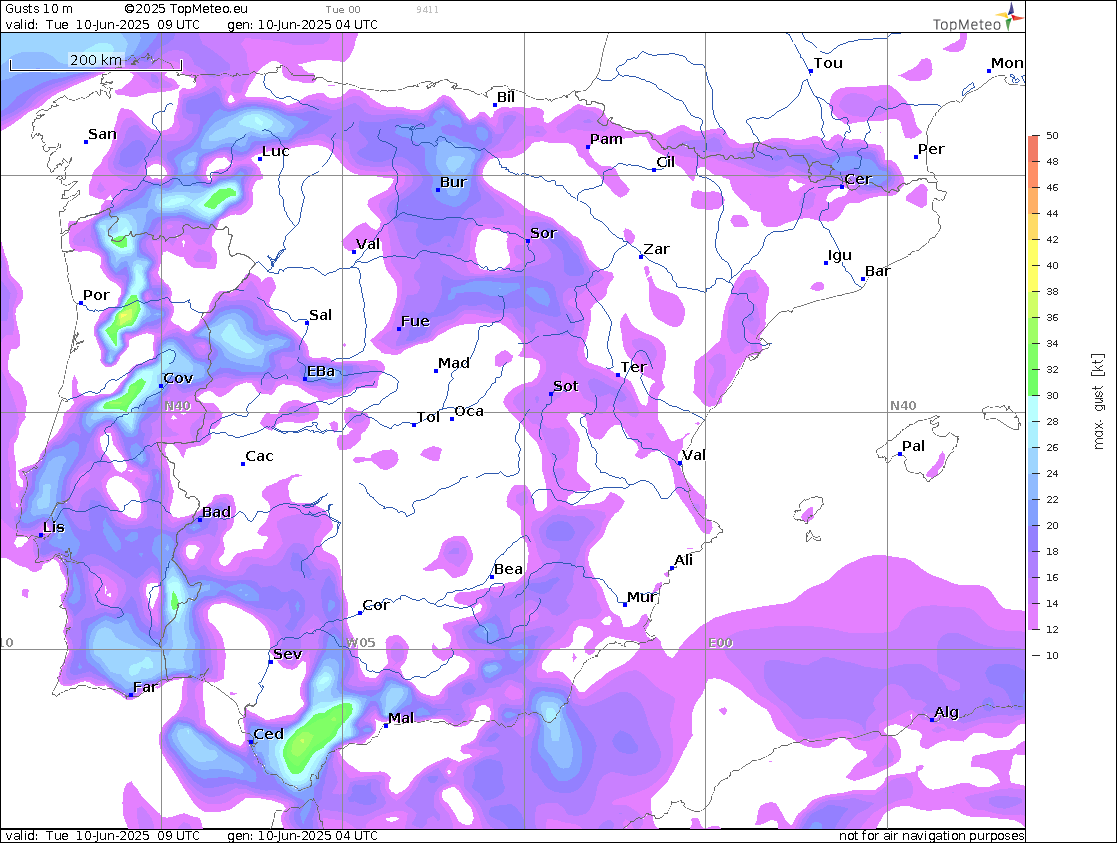Click the 'Por' city label

tap(96, 295)
